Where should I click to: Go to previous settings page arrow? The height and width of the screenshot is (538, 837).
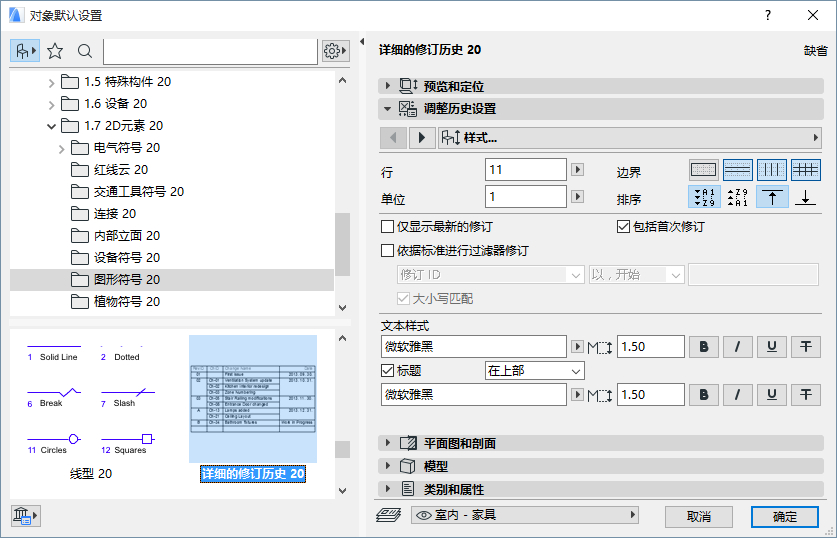click(393, 138)
